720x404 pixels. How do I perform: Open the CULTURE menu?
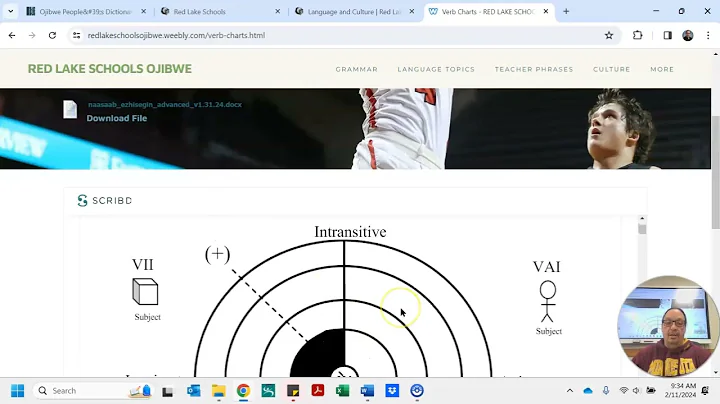click(611, 69)
